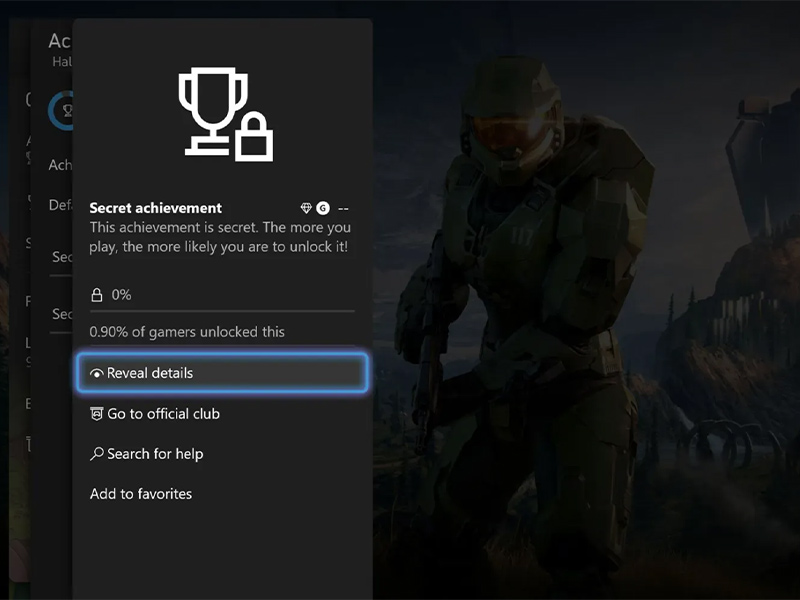Click the magnifier icon beside Search for help
Viewport: 800px width, 600px height.
(96, 454)
